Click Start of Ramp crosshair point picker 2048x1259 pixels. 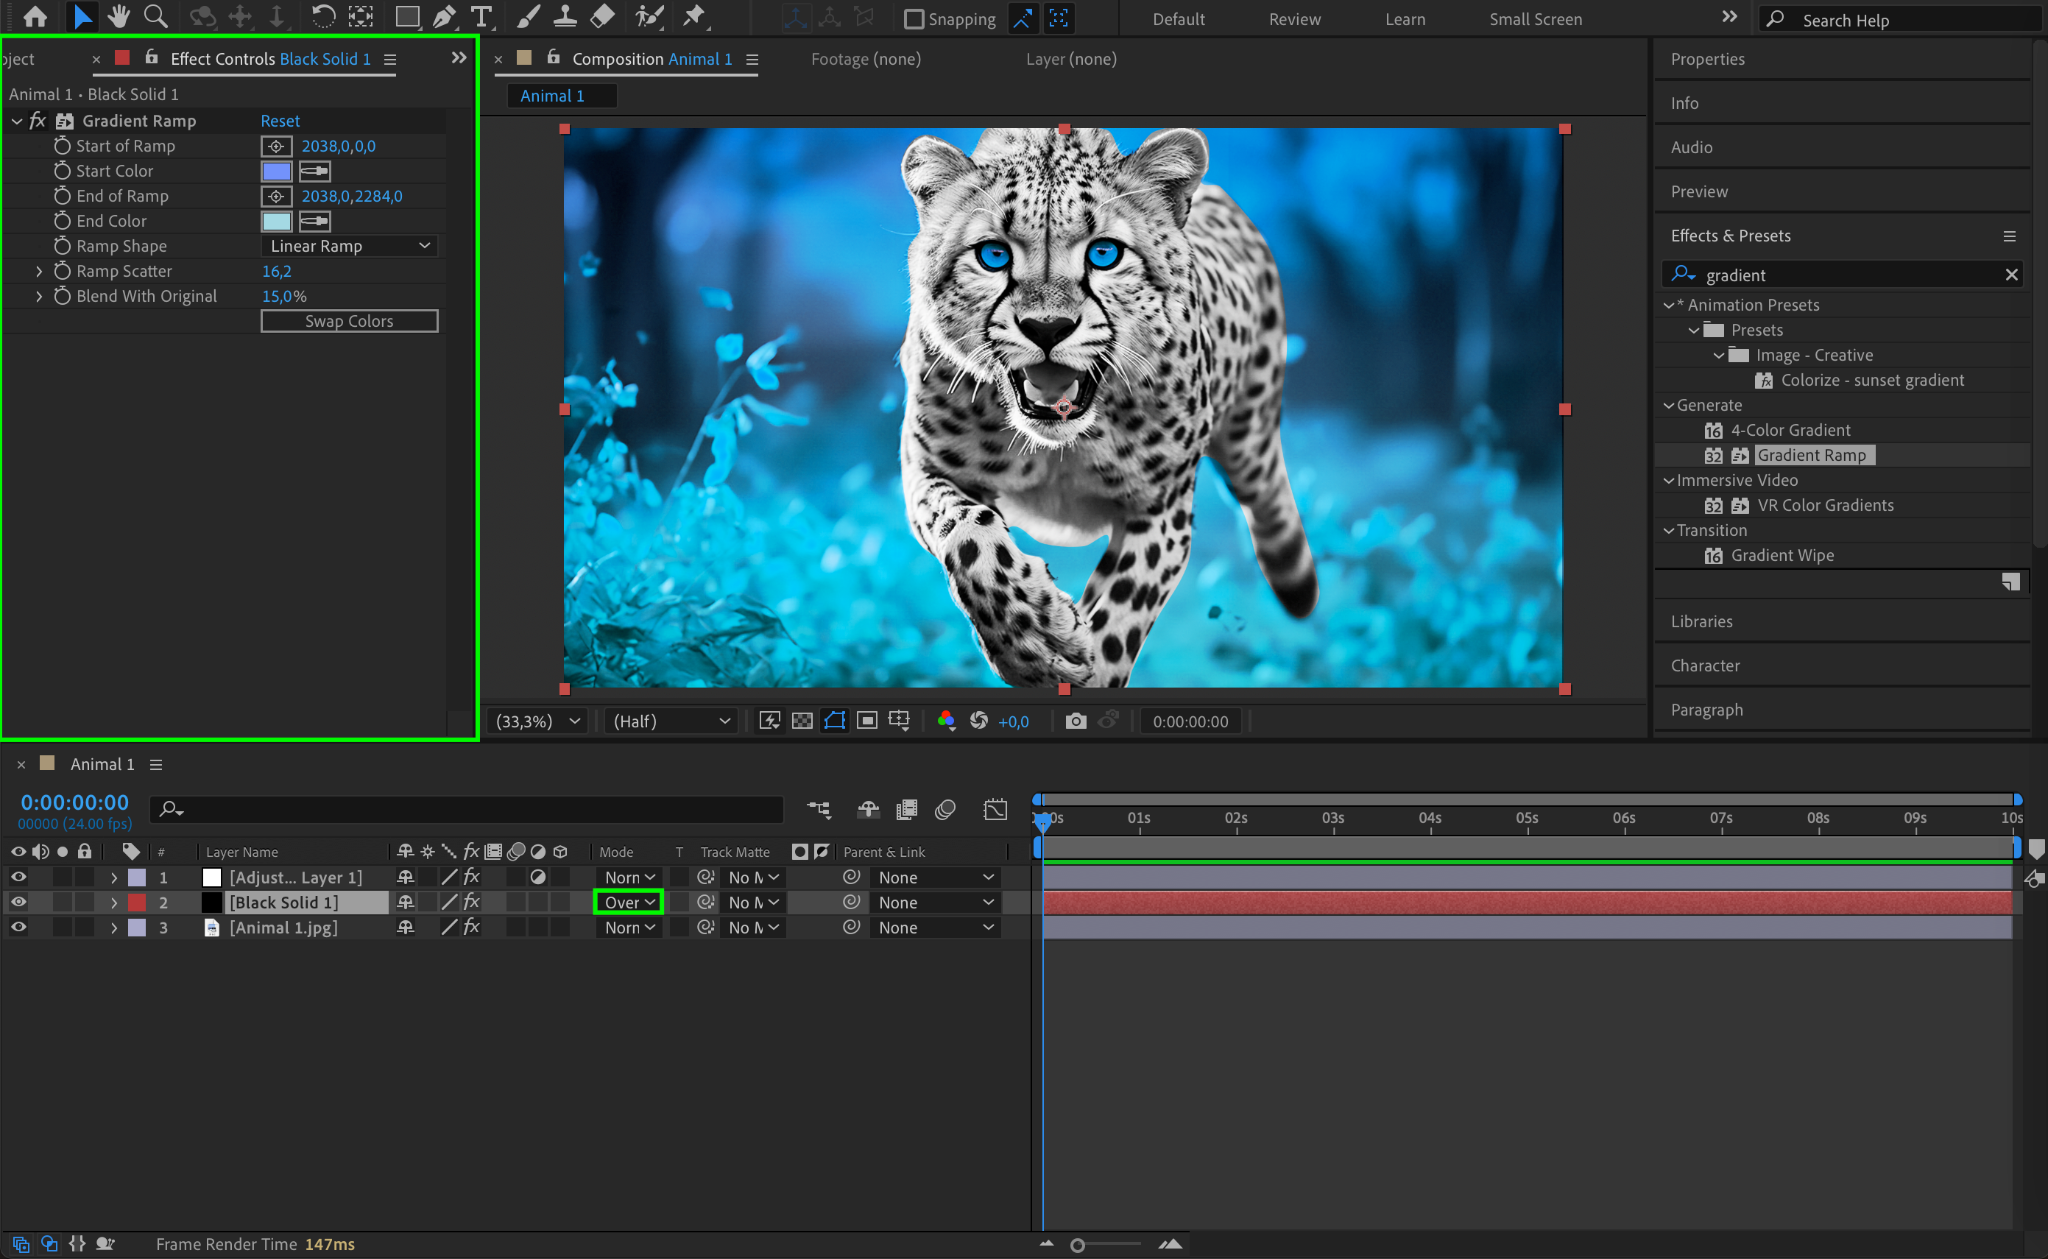pyautogui.click(x=277, y=146)
